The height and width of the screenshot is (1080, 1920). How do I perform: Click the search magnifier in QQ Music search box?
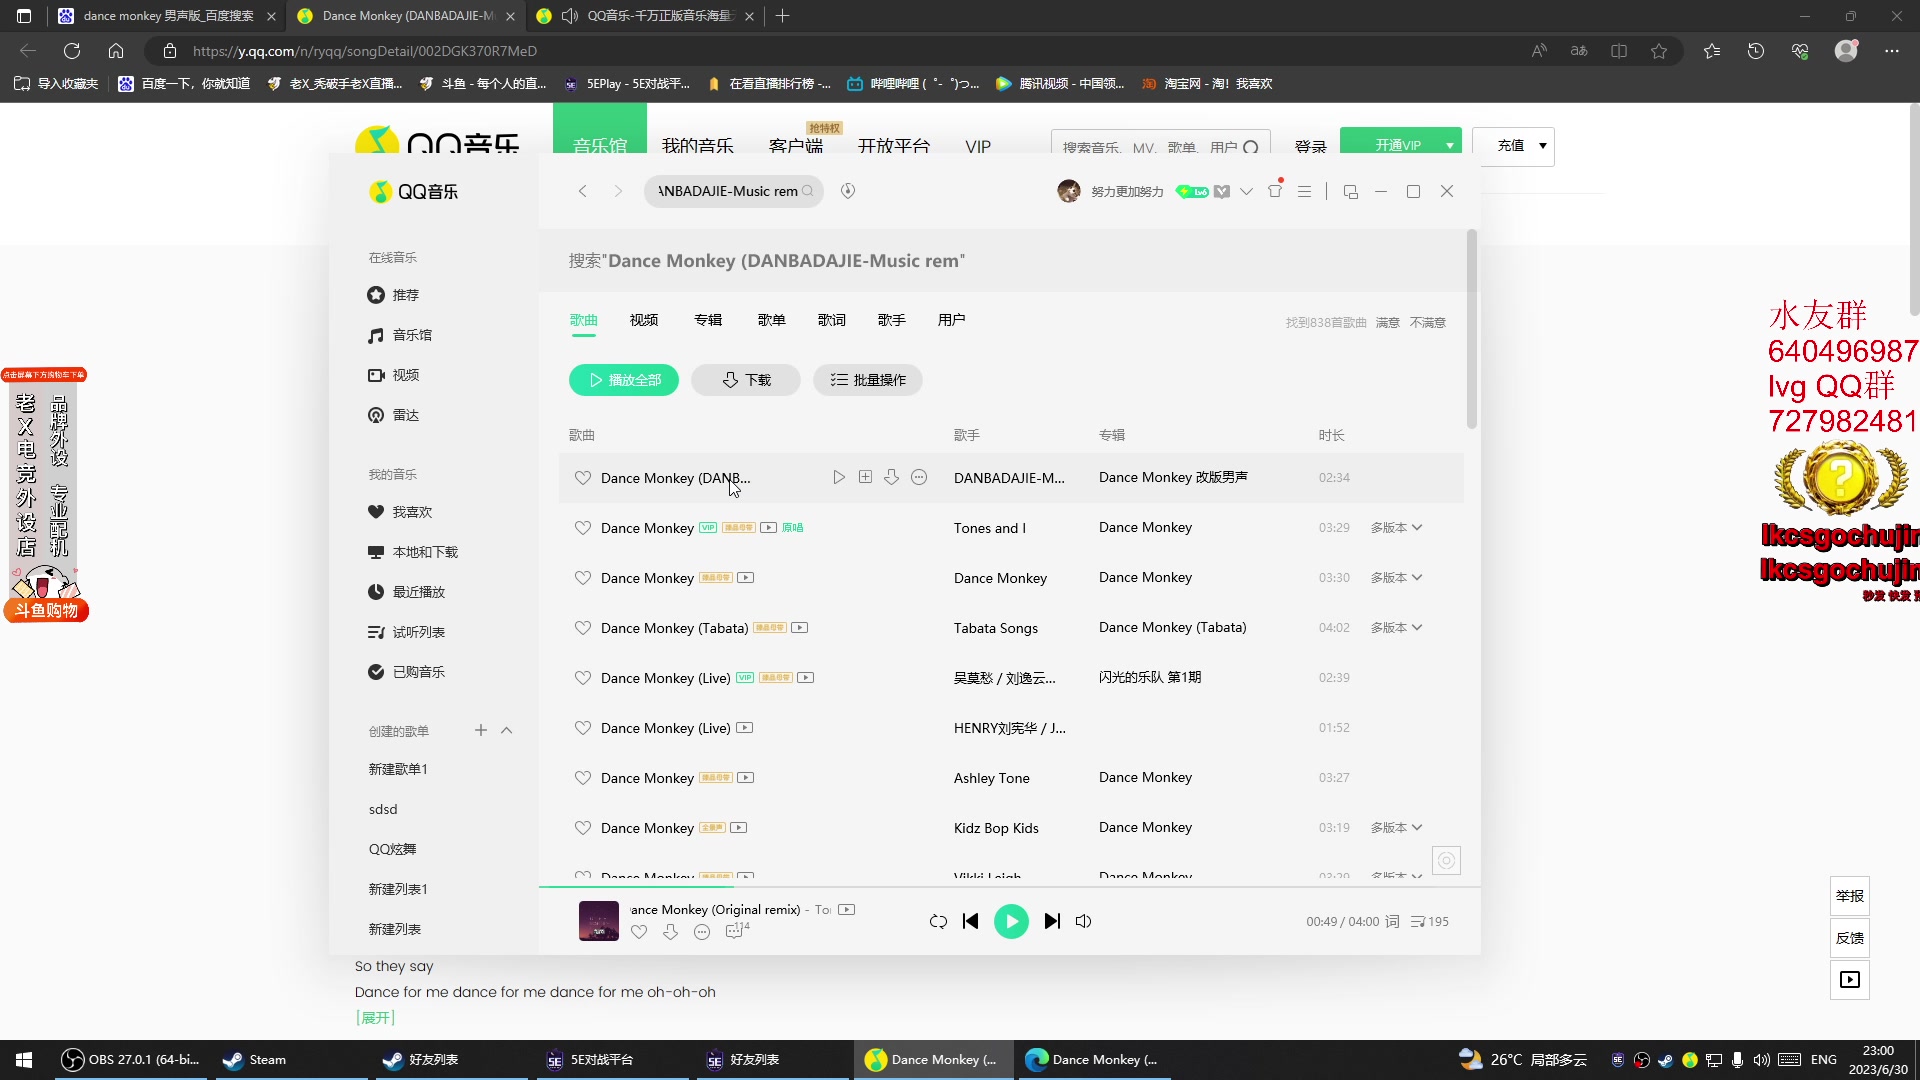[808, 191]
